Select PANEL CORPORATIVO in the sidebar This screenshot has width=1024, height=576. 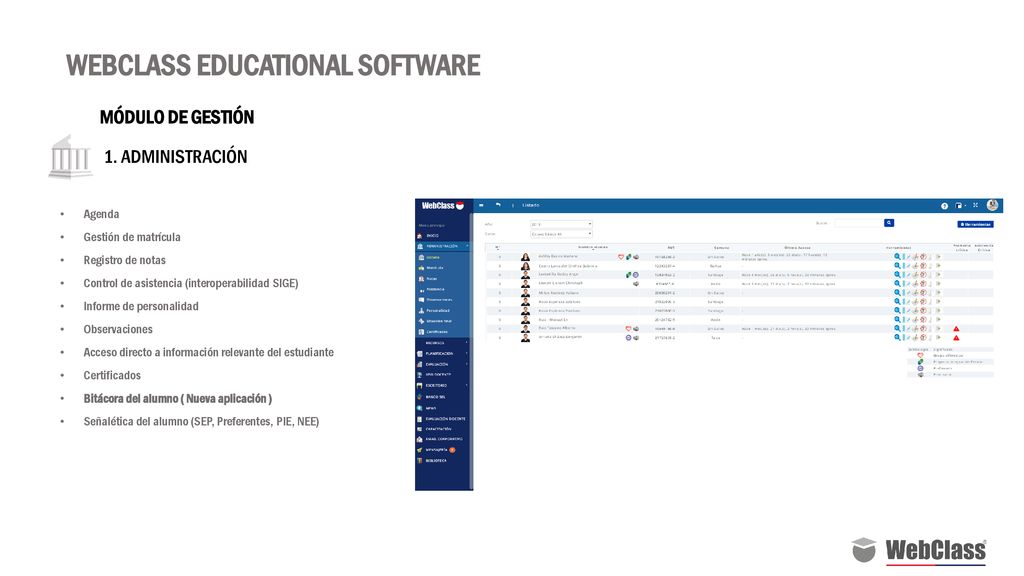coord(443,439)
